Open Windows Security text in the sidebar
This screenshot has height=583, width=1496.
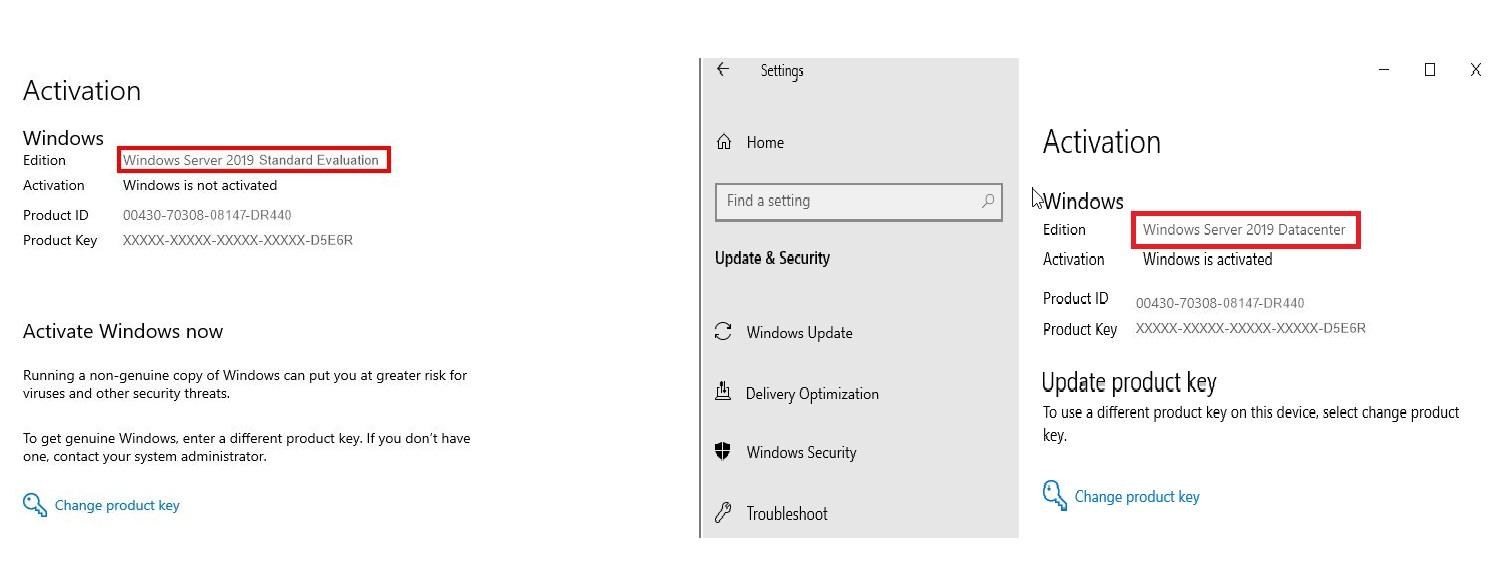pyautogui.click(x=801, y=453)
